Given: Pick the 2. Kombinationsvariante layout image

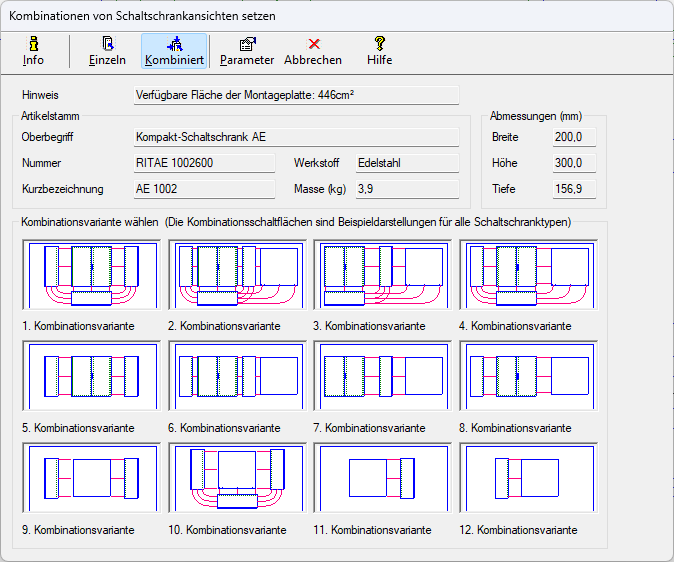Looking at the screenshot, I should [237, 276].
